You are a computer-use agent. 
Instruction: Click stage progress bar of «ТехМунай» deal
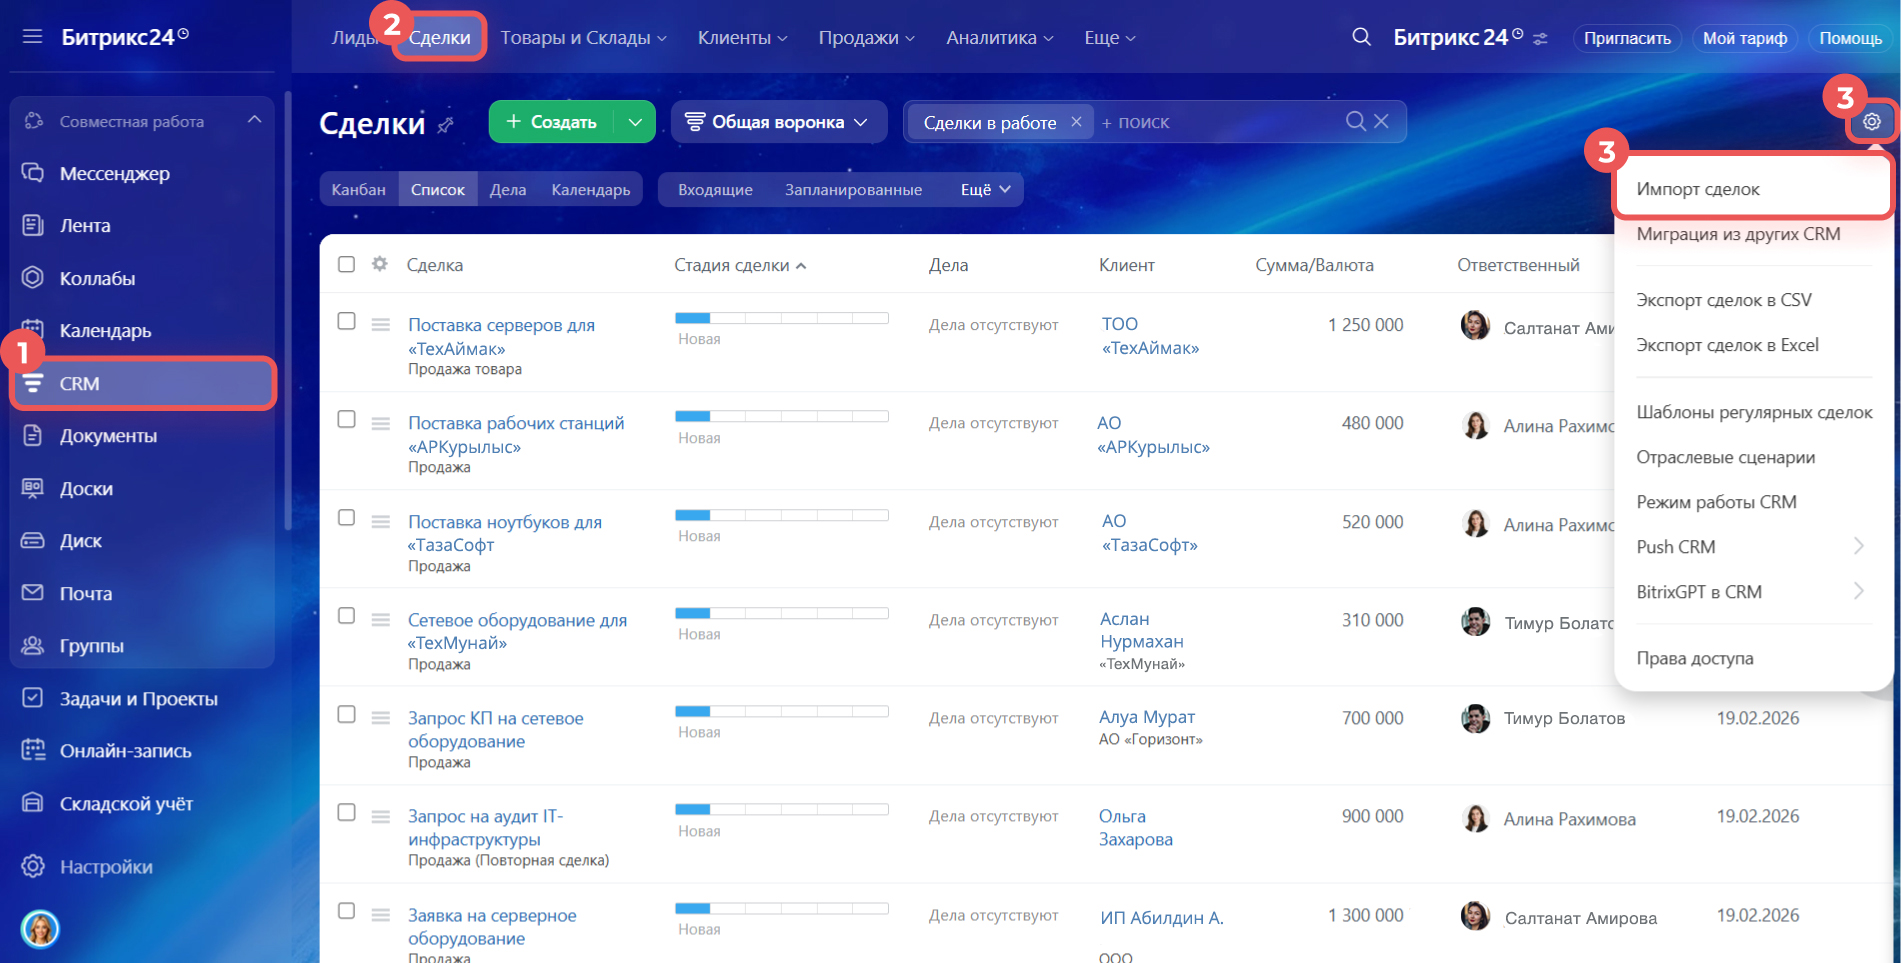tap(781, 613)
